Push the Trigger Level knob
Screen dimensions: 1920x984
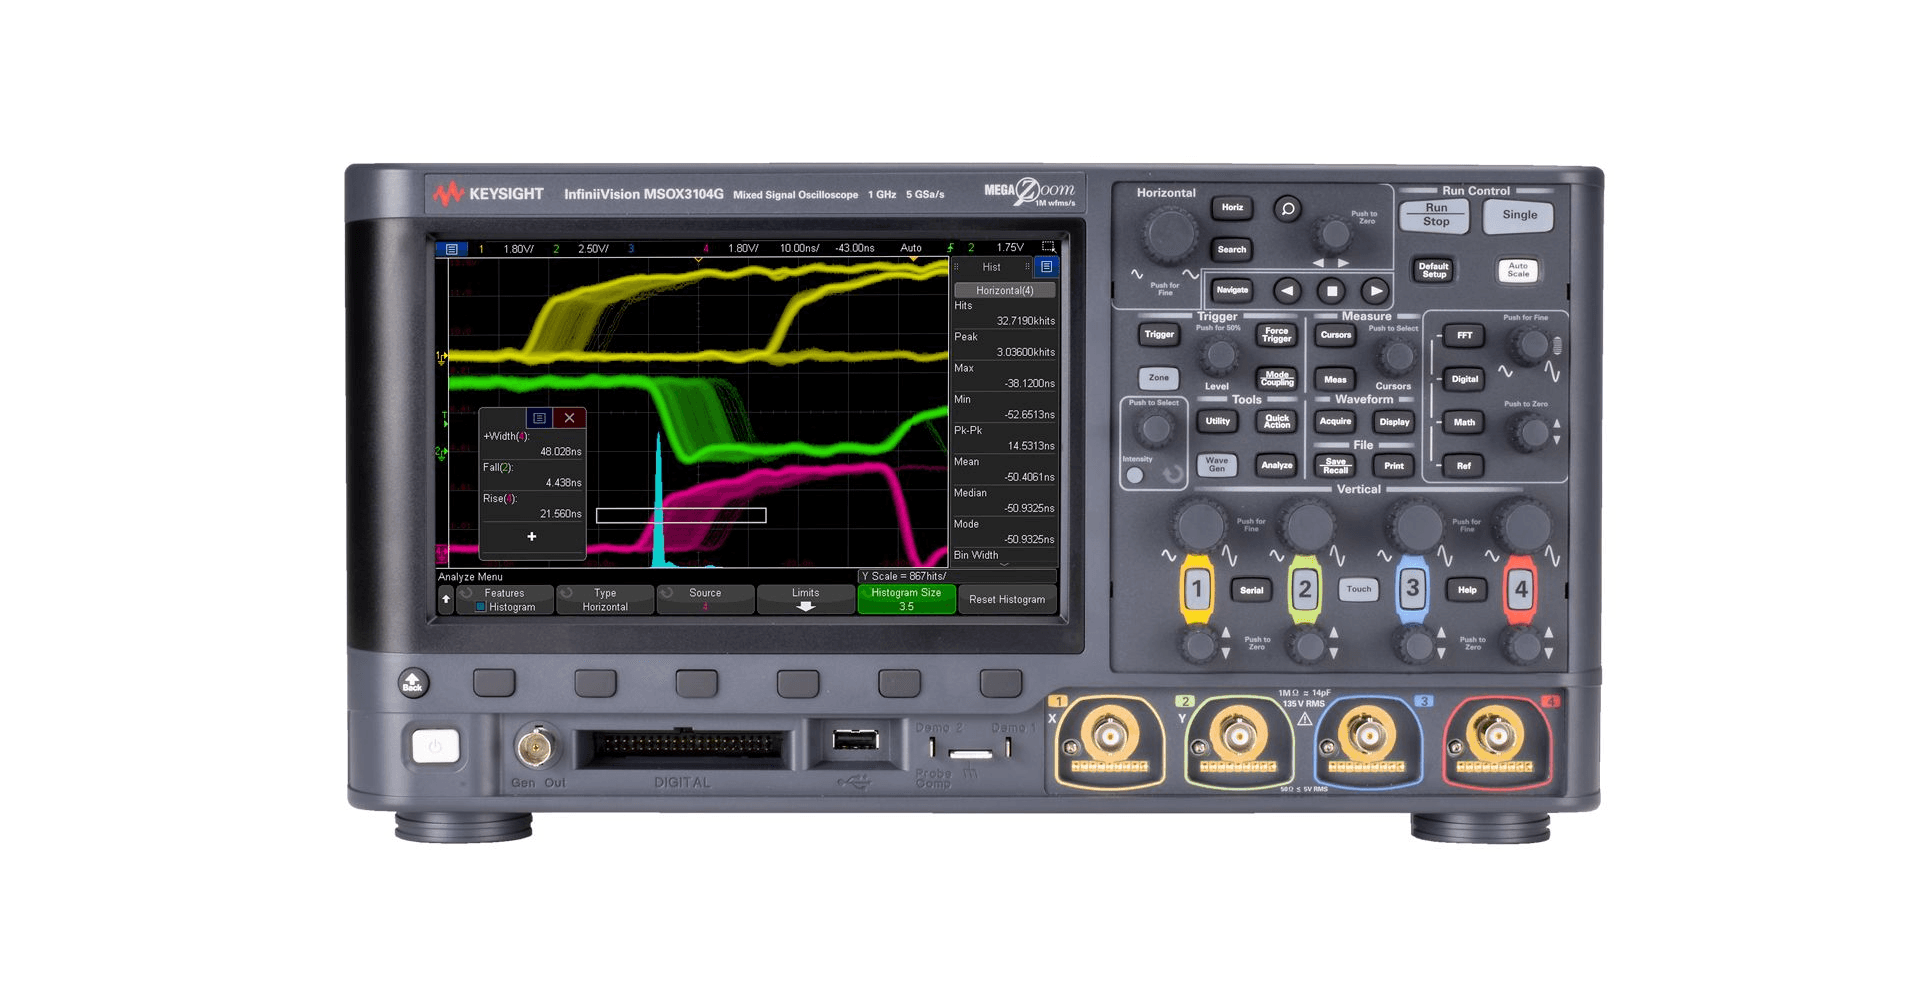[1218, 354]
